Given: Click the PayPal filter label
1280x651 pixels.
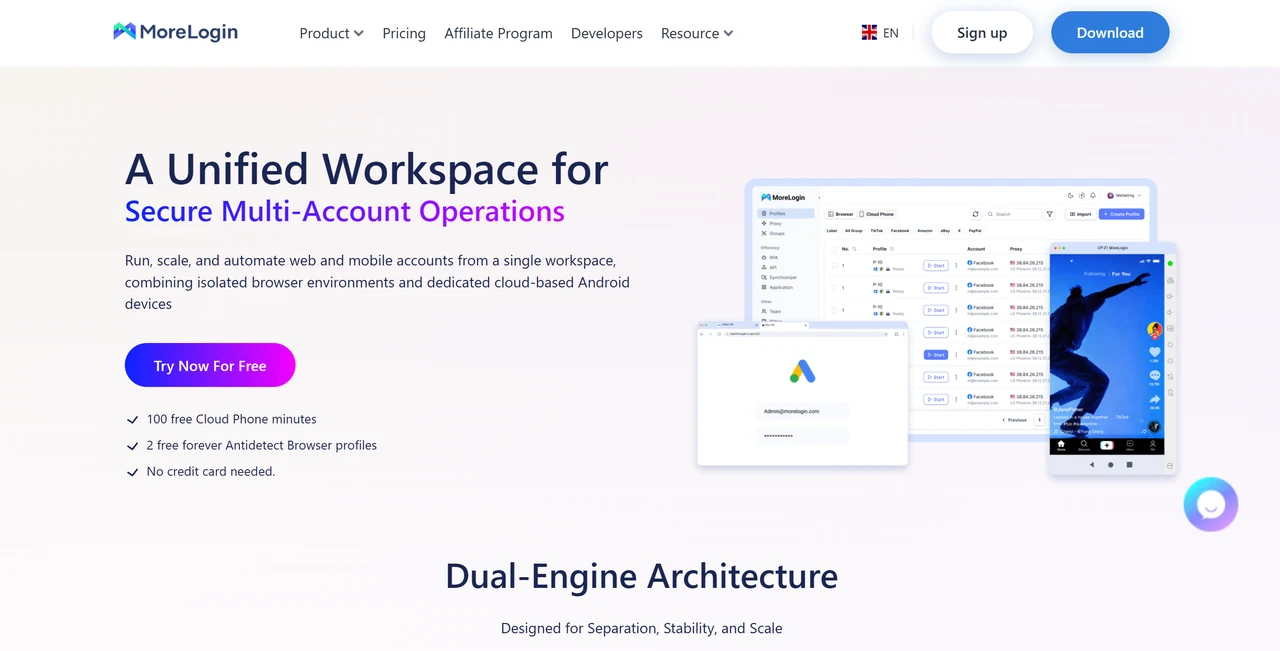Looking at the screenshot, I should pos(975,231).
